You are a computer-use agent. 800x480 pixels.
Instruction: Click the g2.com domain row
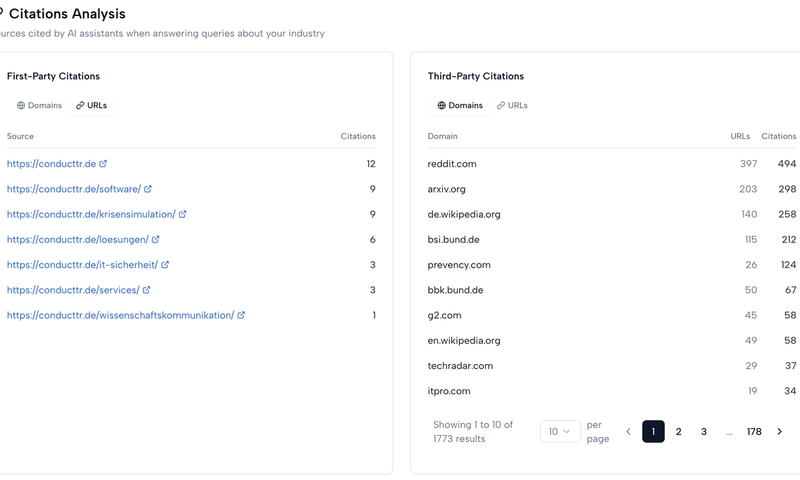click(x=612, y=315)
